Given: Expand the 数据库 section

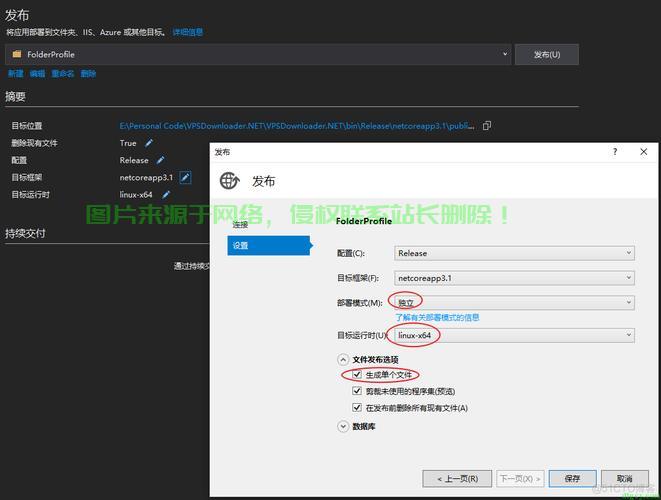Looking at the screenshot, I should (344, 426).
